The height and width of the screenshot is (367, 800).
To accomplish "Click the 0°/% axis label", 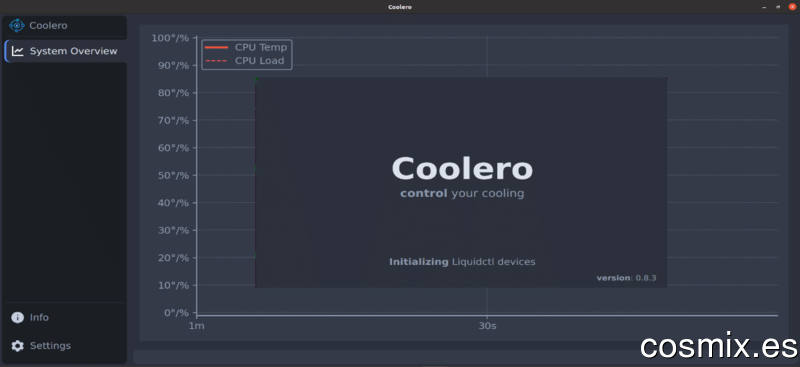I will (176, 312).
